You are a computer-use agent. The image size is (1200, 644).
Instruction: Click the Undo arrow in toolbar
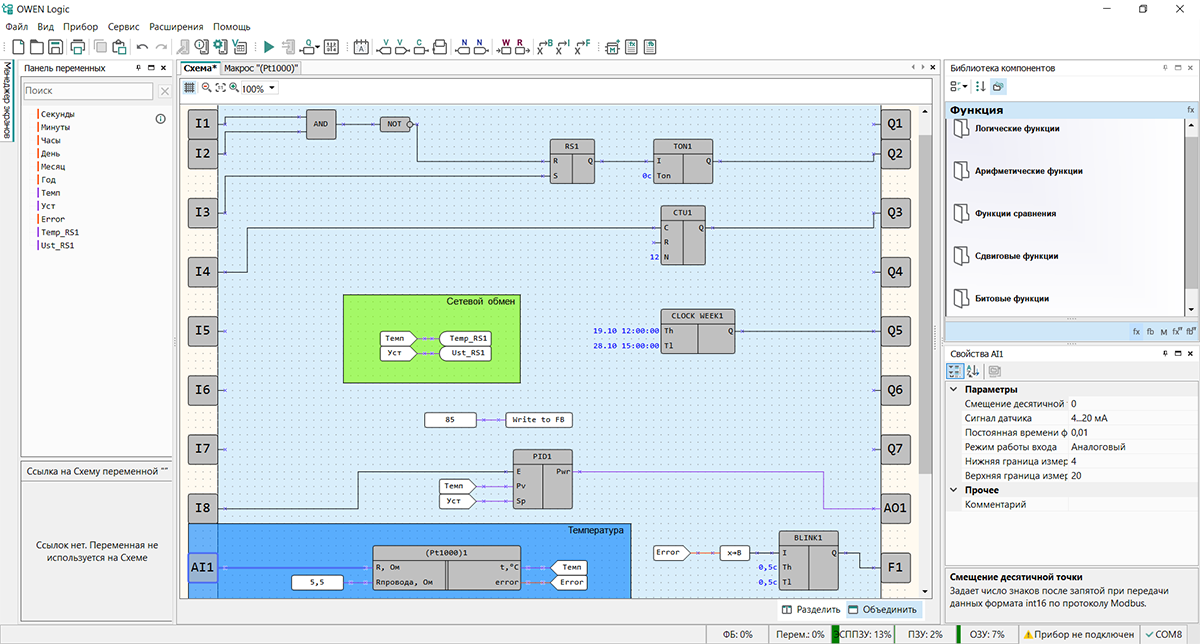click(142, 46)
